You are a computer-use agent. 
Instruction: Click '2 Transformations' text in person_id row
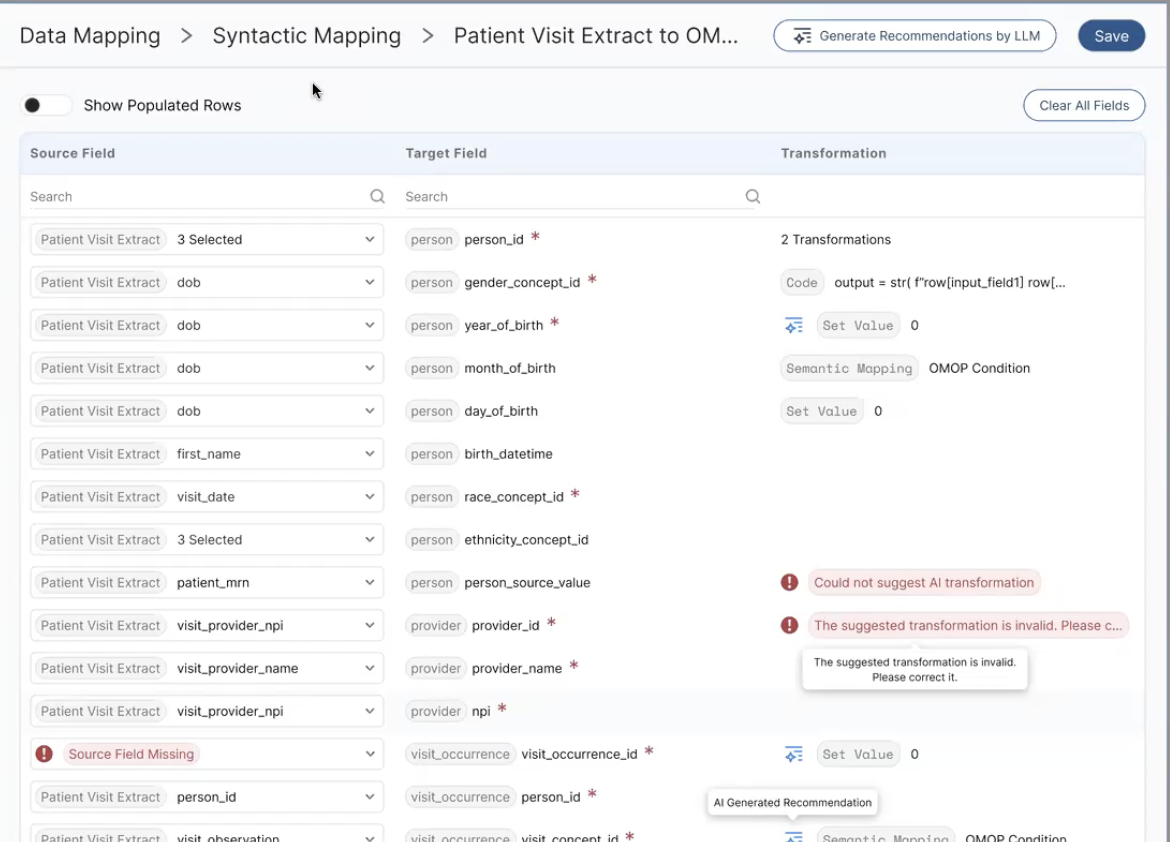(836, 240)
